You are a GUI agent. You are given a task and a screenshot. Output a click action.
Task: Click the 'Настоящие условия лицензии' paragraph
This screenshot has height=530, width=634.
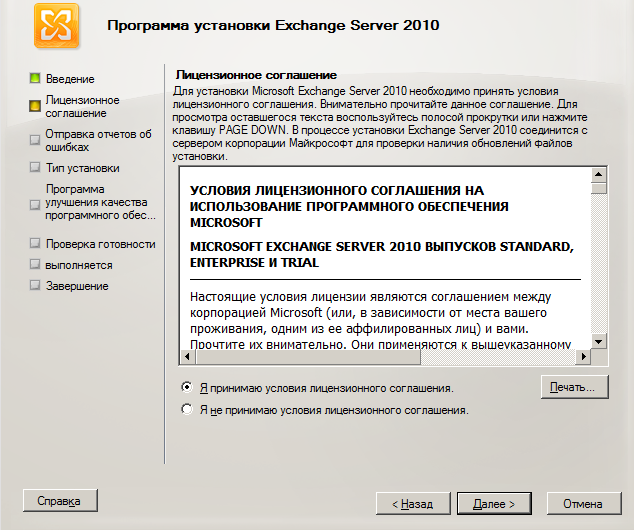coord(380,320)
